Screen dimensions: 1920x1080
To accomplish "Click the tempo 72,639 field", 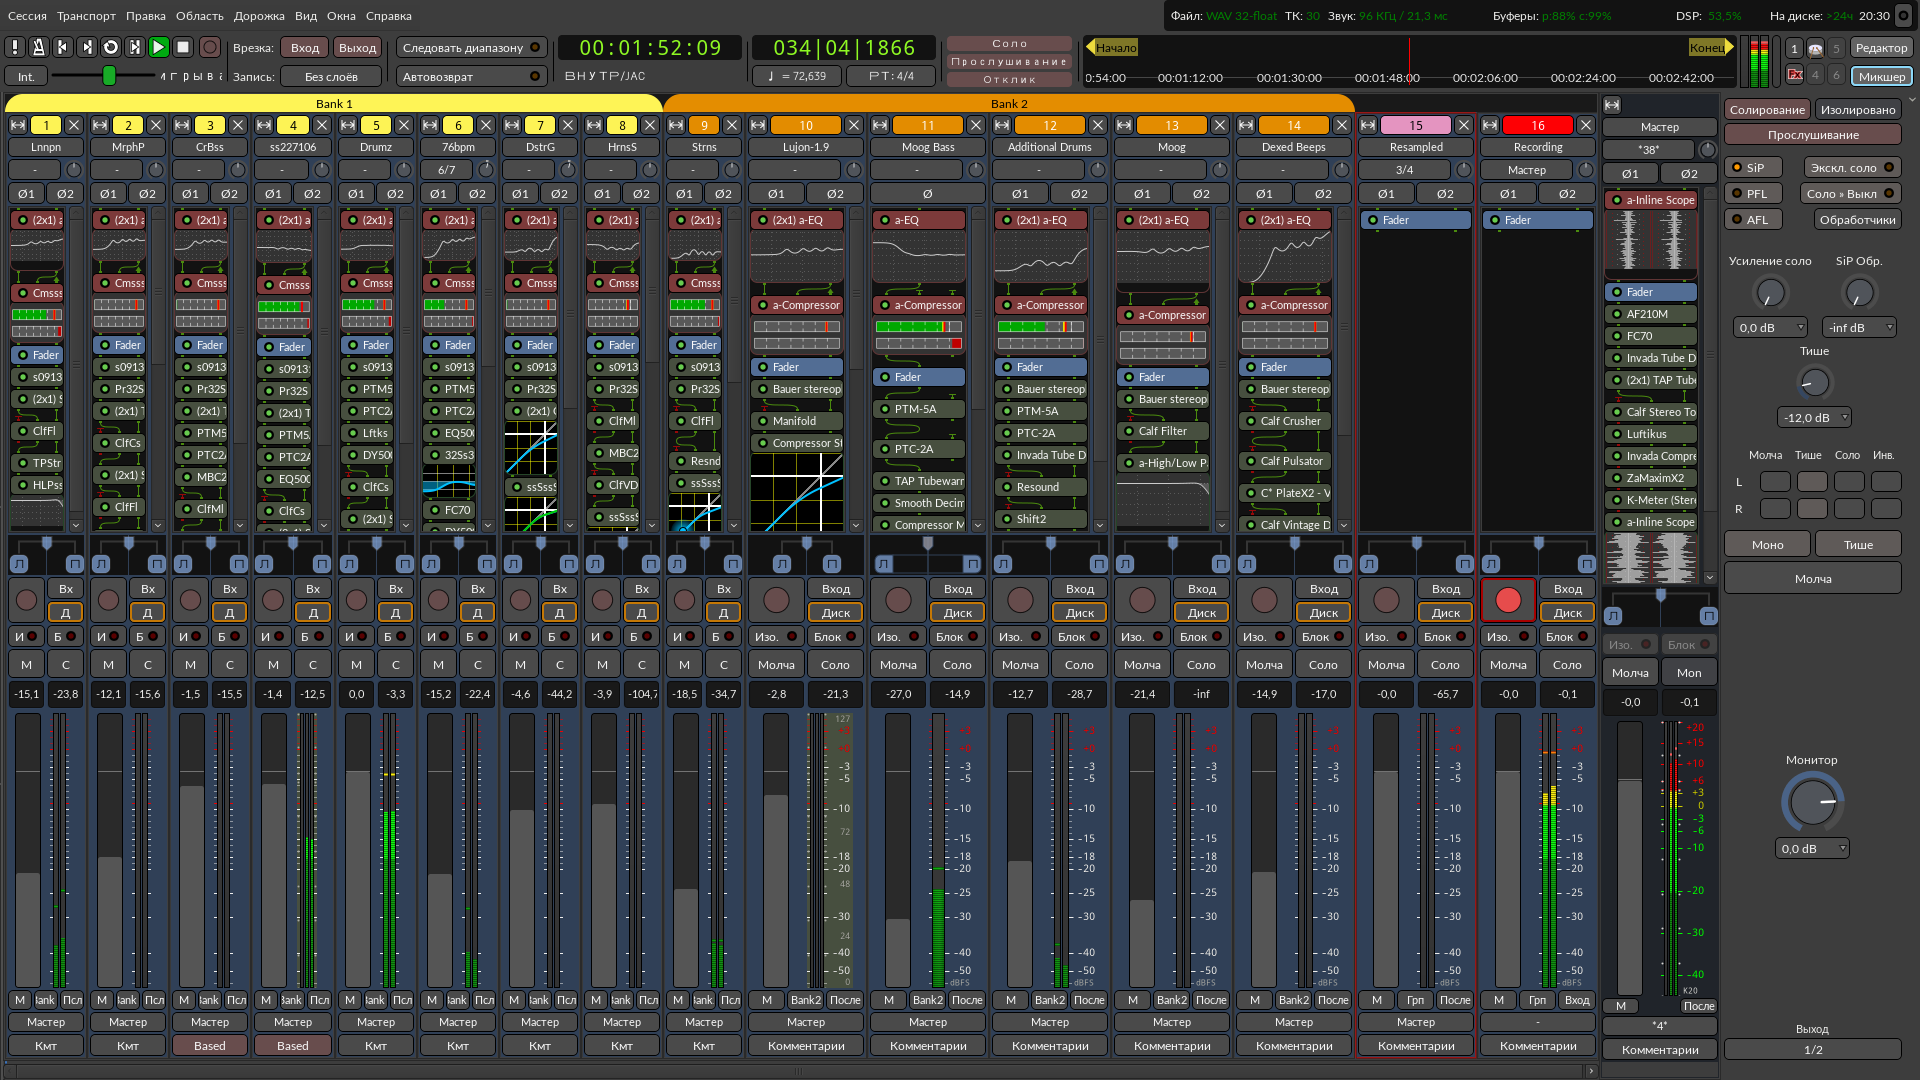I will tap(797, 76).
